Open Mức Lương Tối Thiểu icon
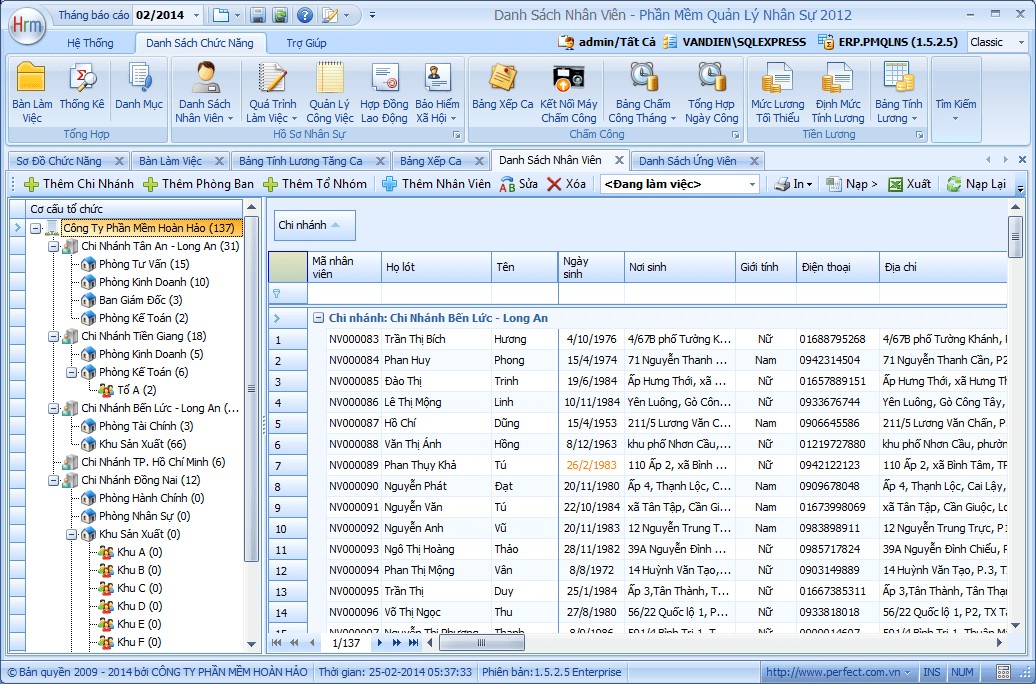The width and height of the screenshot is (1036, 684). [x=777, y=92]
